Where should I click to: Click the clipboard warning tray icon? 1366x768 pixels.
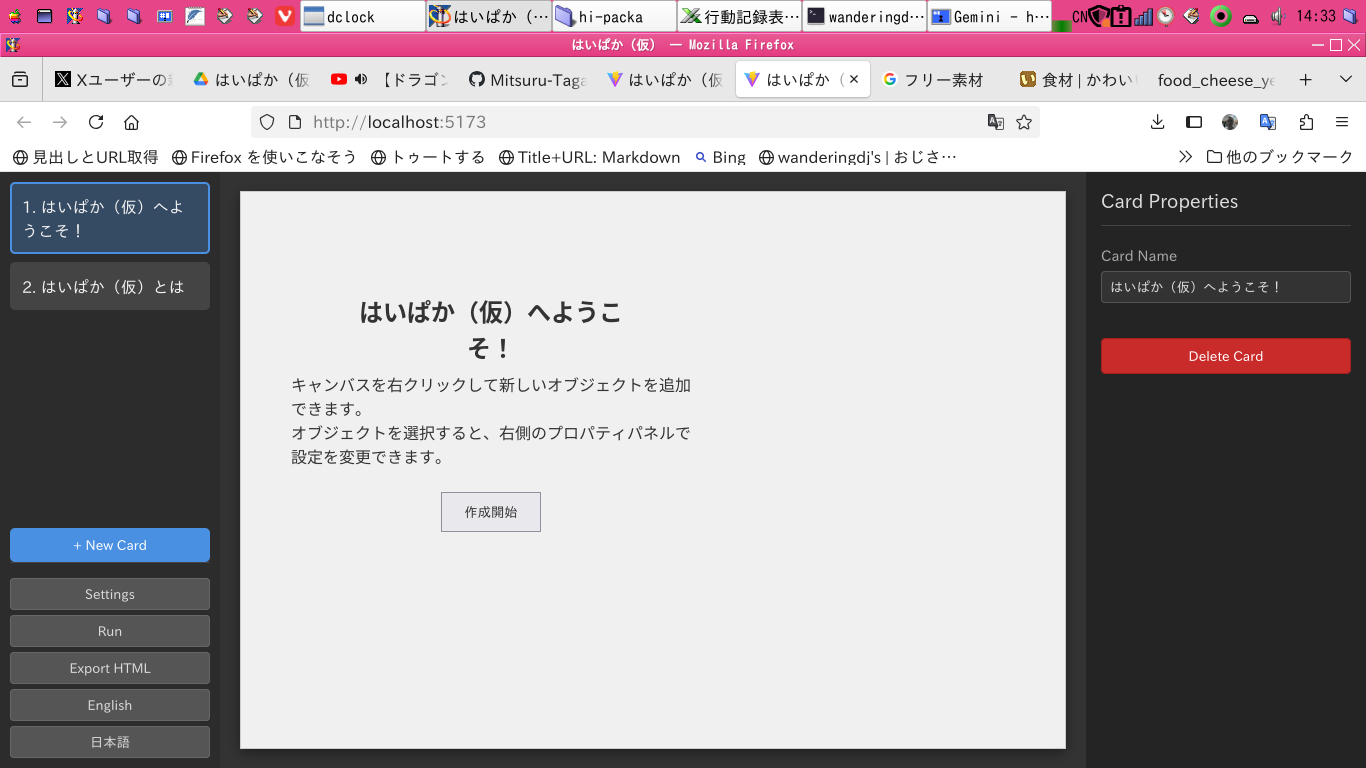click(x=1121, y=16)
